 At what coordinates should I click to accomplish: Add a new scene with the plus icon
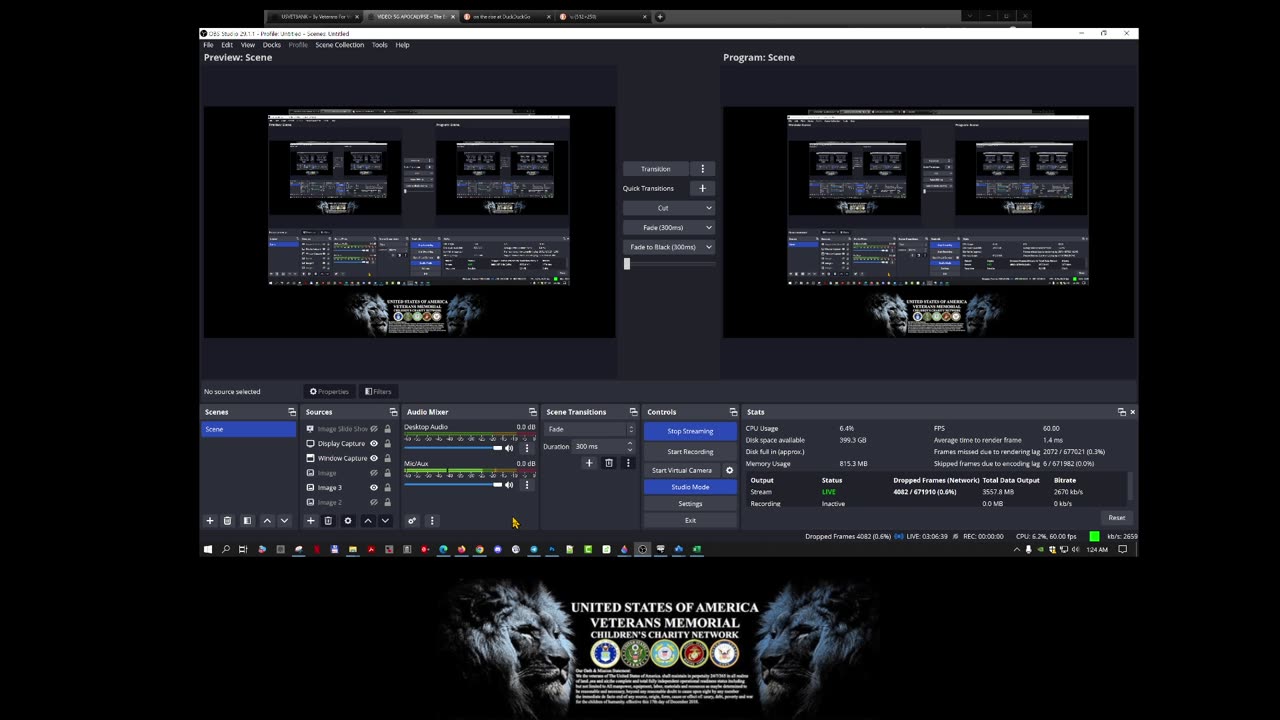210,521
